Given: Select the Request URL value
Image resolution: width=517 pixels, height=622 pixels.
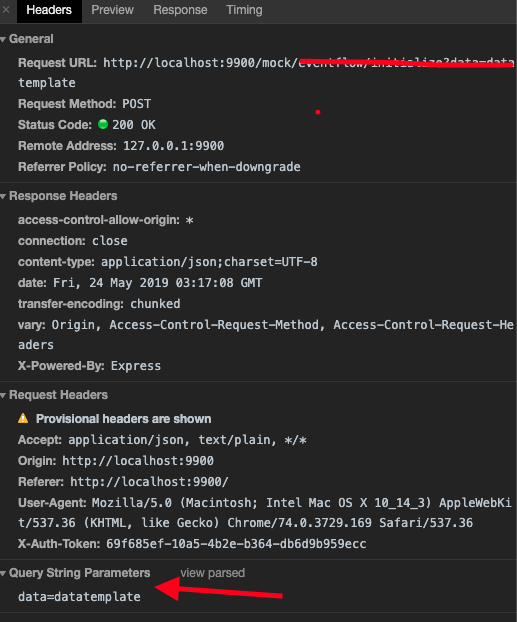Looking at the screenshot, I should 266,73.
